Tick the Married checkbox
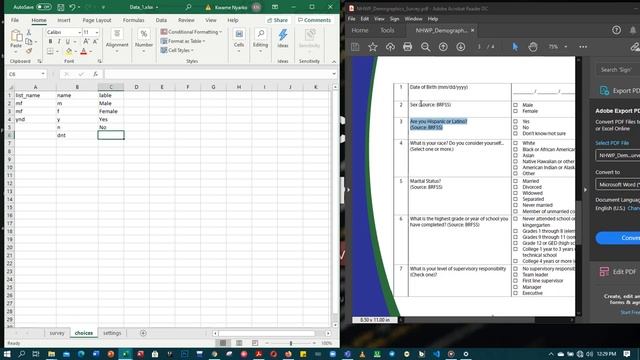 click(515, 181)
